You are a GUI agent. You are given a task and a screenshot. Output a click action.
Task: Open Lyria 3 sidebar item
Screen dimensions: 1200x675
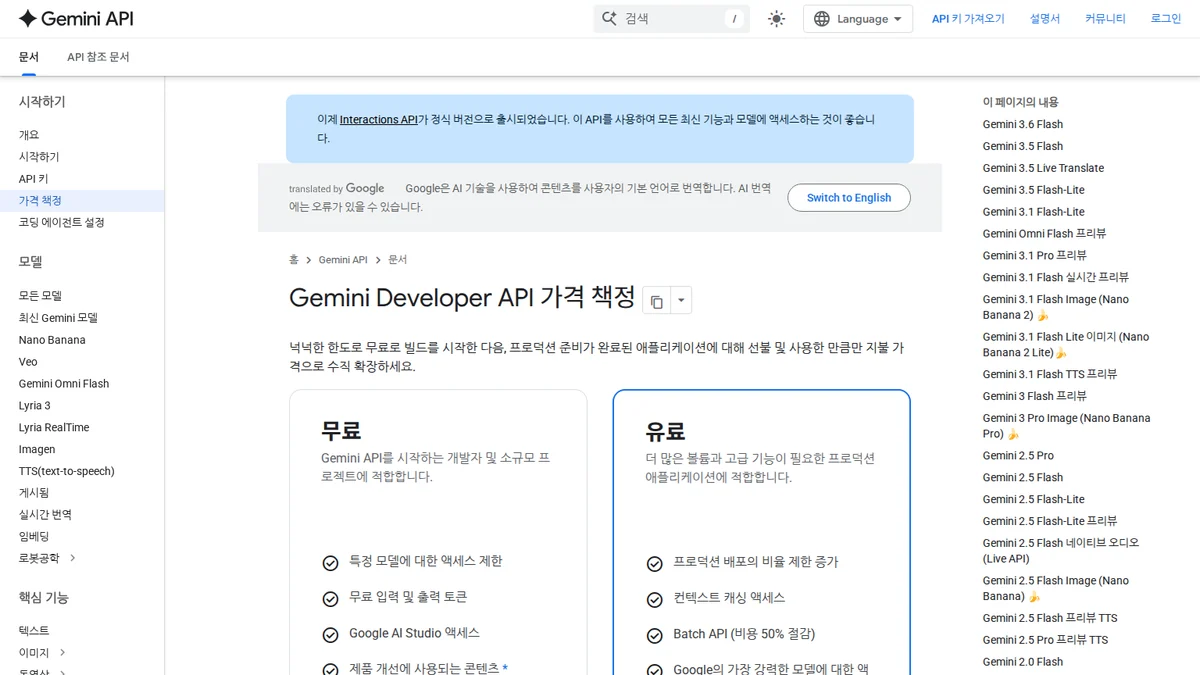pyautogui.click(x=34, y=406)
